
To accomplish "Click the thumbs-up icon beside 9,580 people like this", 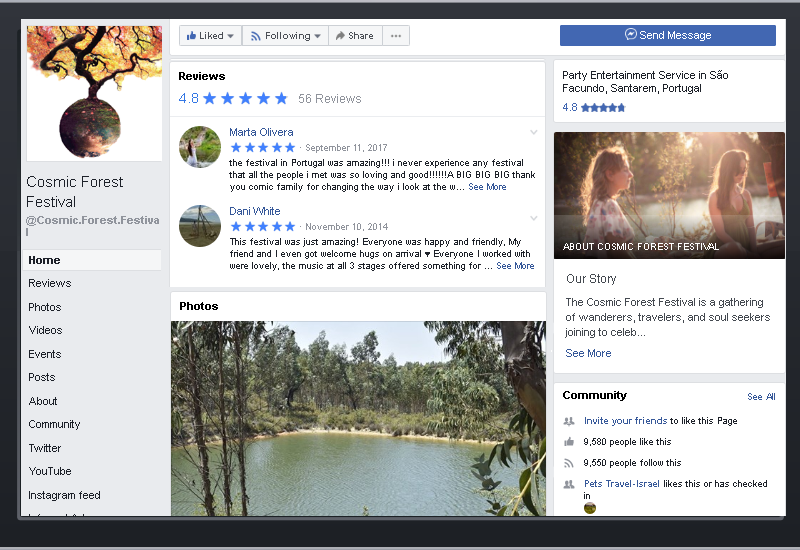I will pos(569,442).
